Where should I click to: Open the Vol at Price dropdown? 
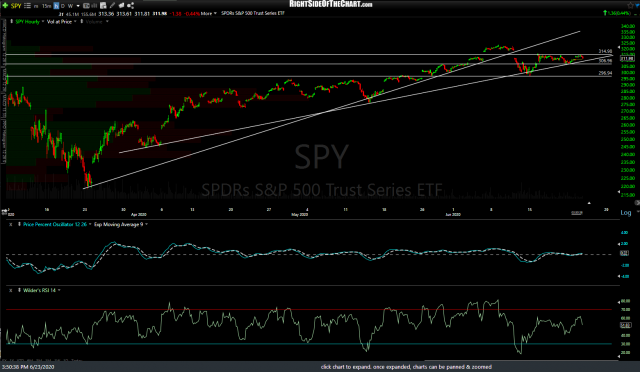pyautogui.click(x=75, y=21)
